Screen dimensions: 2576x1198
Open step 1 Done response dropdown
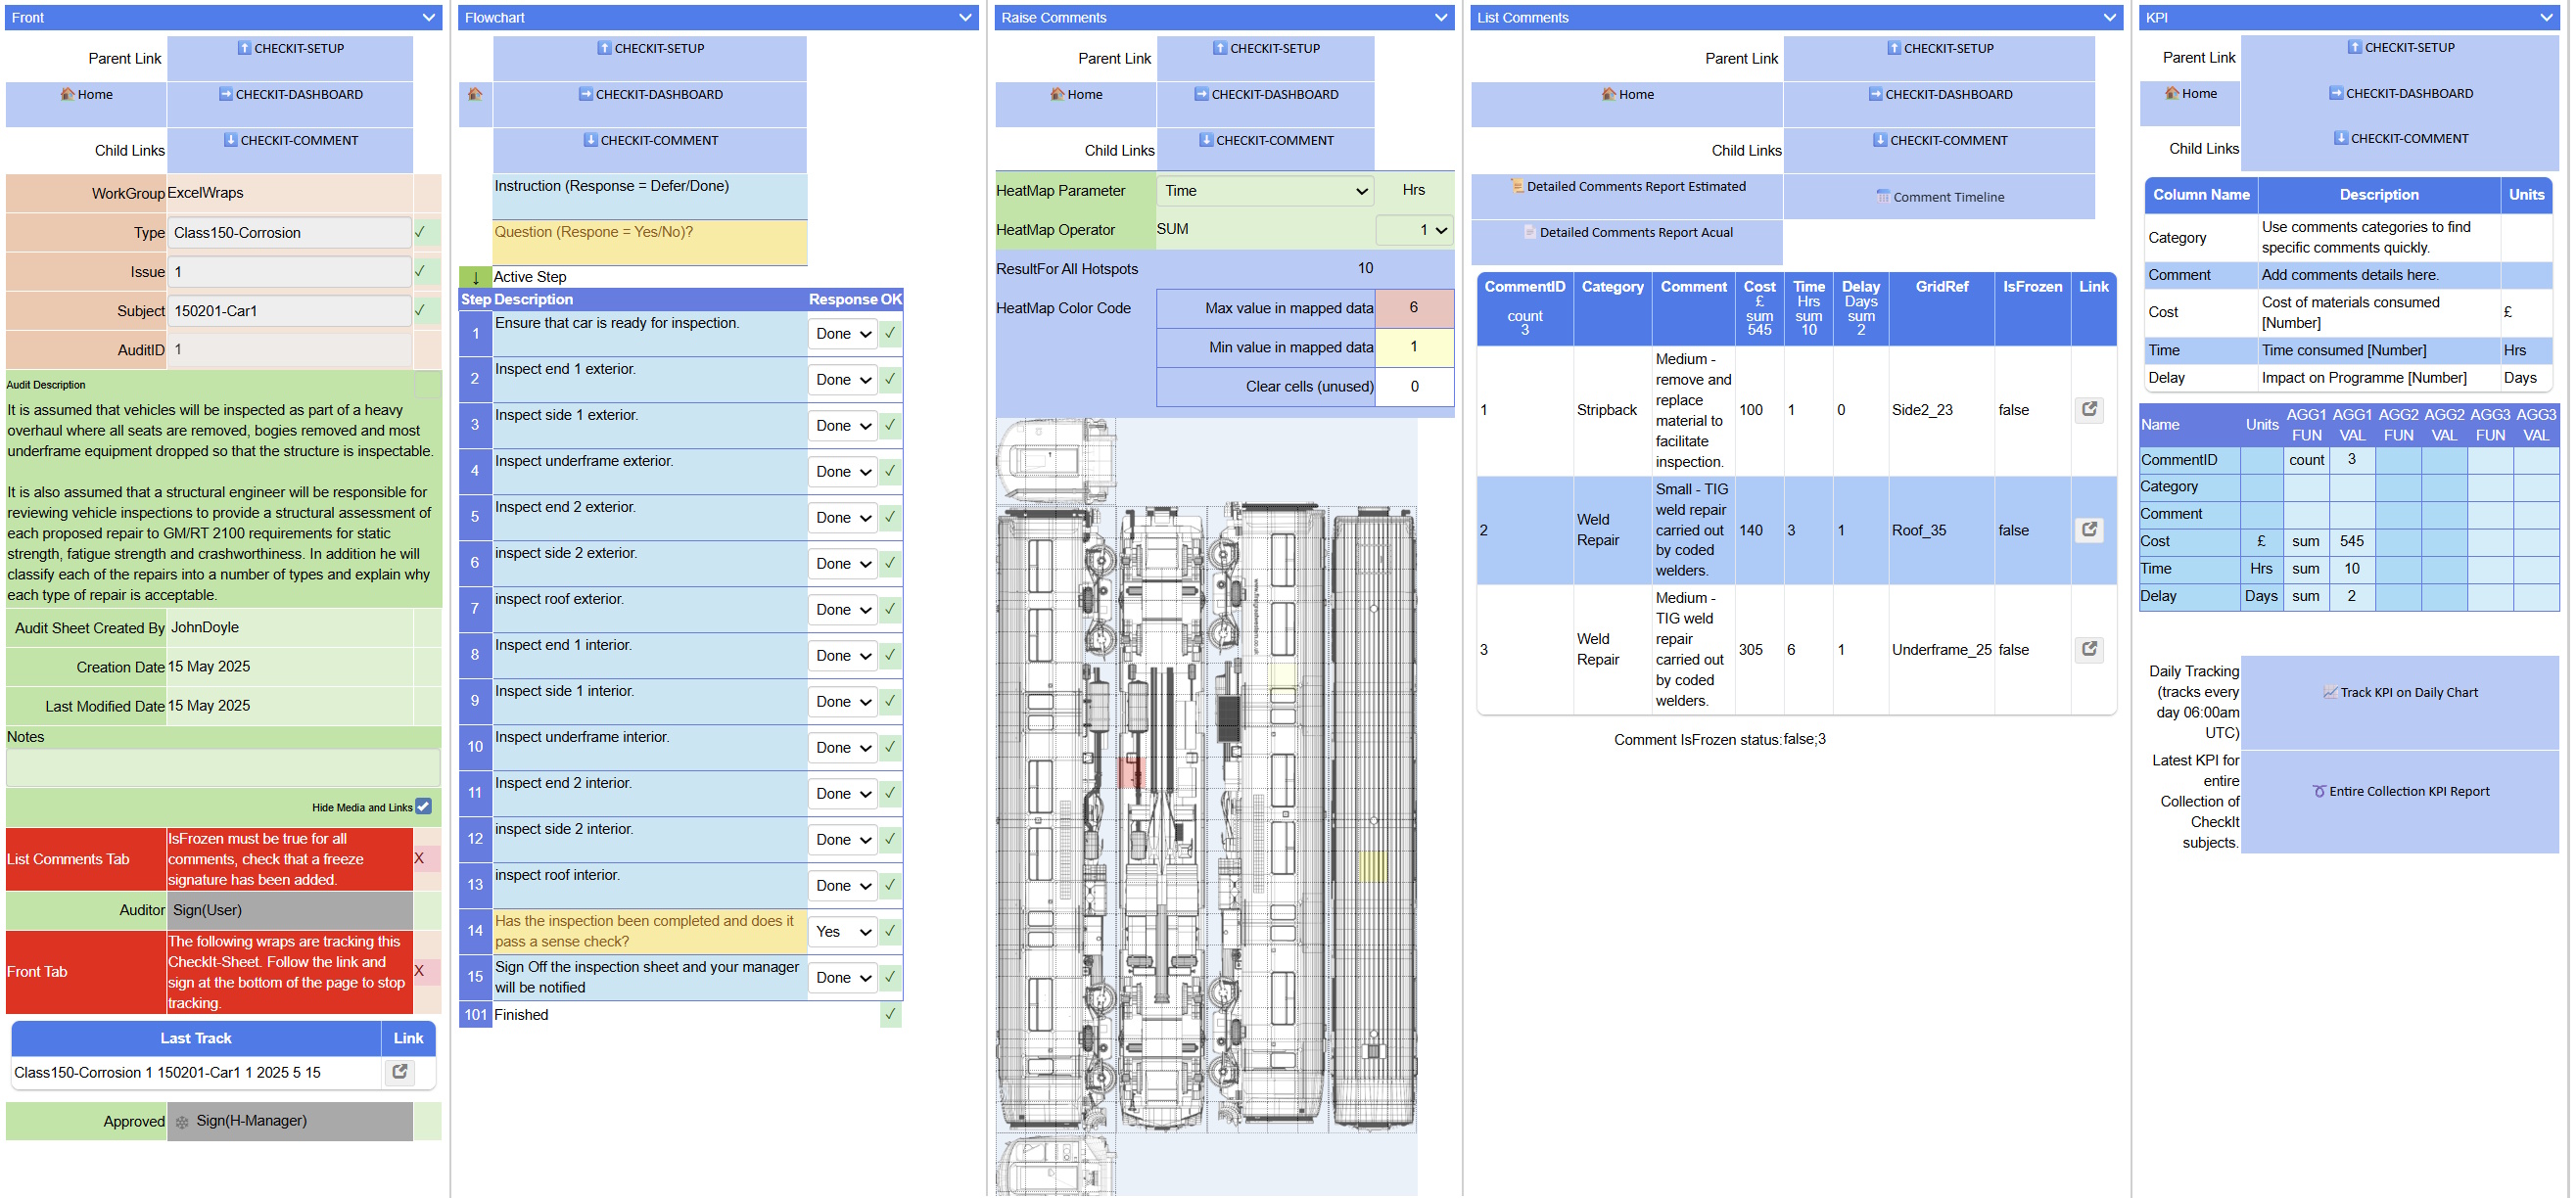[842, 334]
